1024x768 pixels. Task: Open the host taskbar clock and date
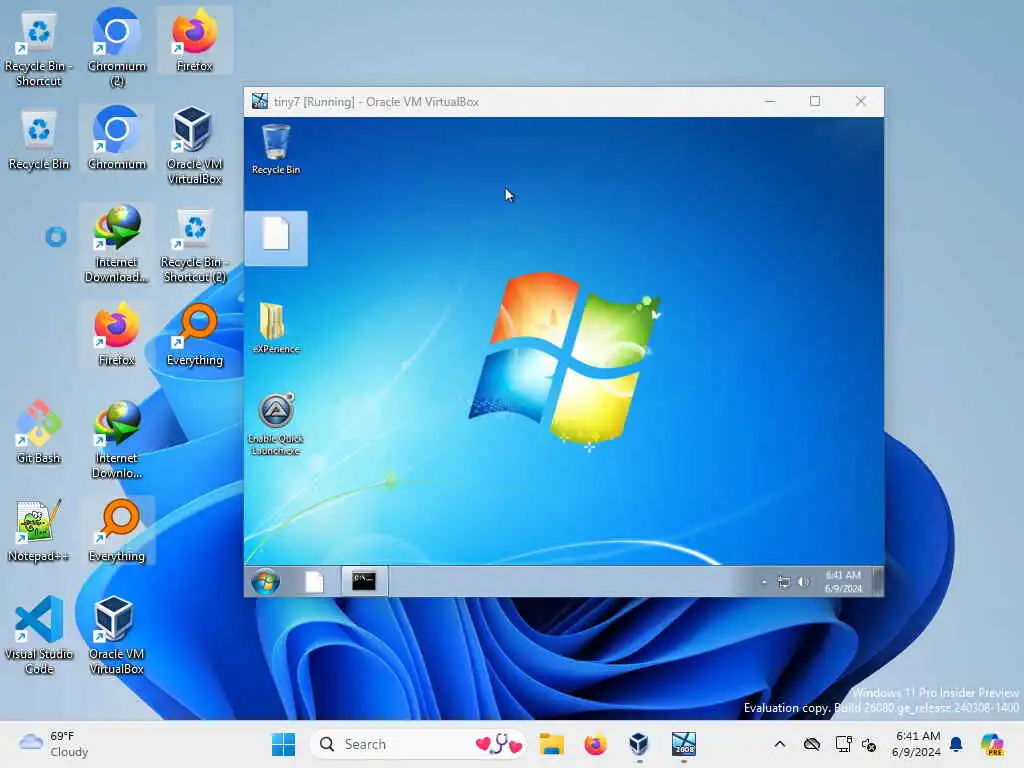(916, 744)
